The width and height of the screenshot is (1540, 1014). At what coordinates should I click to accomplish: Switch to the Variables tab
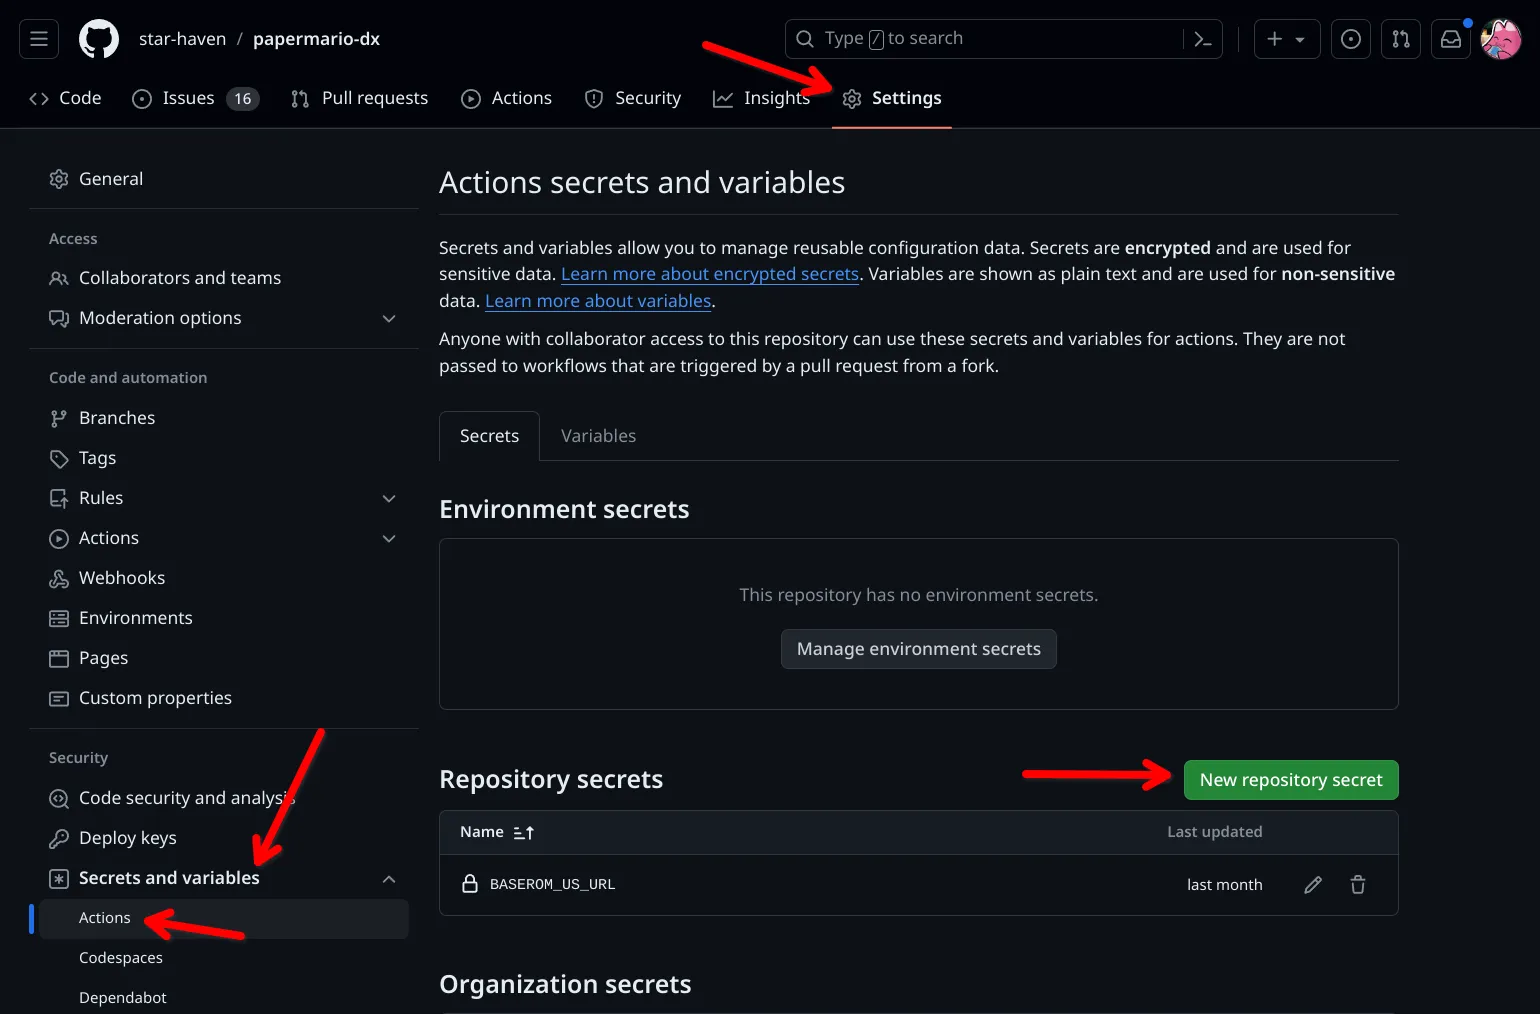coord(598,436)
